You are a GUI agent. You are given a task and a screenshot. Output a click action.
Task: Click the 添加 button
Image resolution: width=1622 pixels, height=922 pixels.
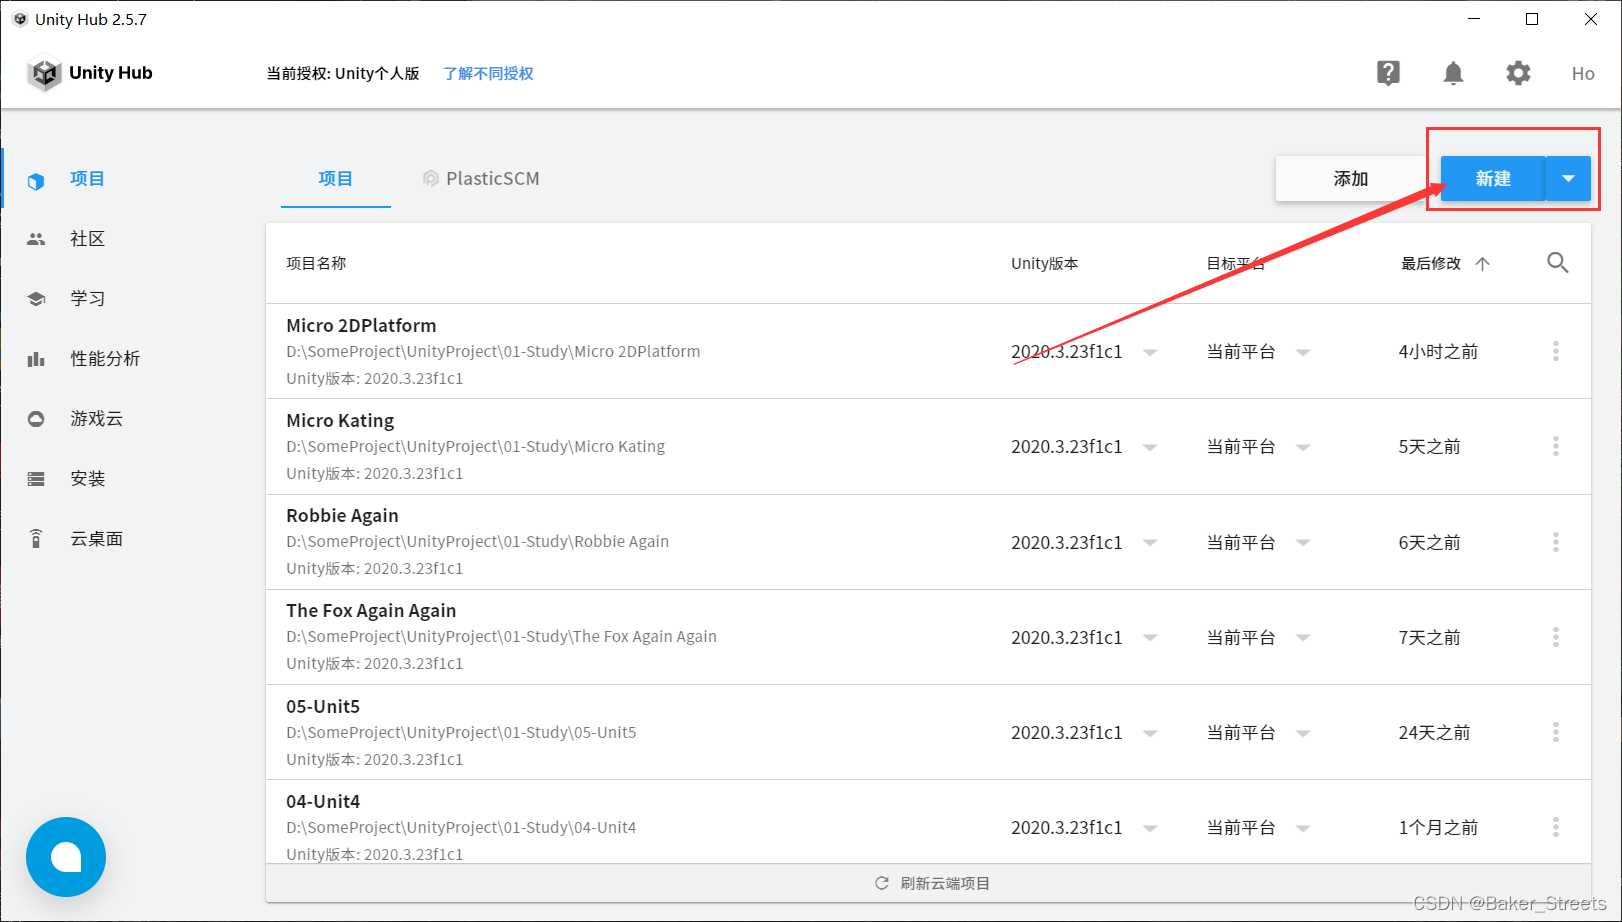pos(1350,179)
